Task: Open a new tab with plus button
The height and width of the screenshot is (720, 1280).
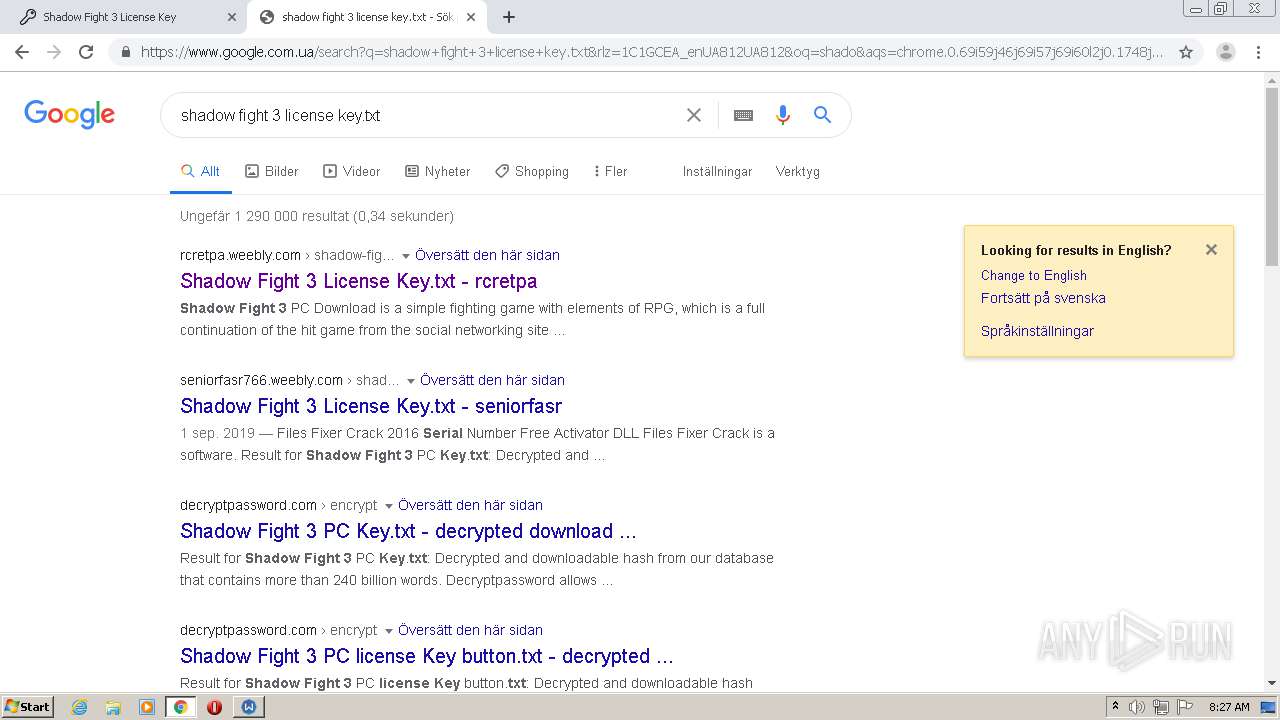Action: pyautogui.click(x=508, y=17)
